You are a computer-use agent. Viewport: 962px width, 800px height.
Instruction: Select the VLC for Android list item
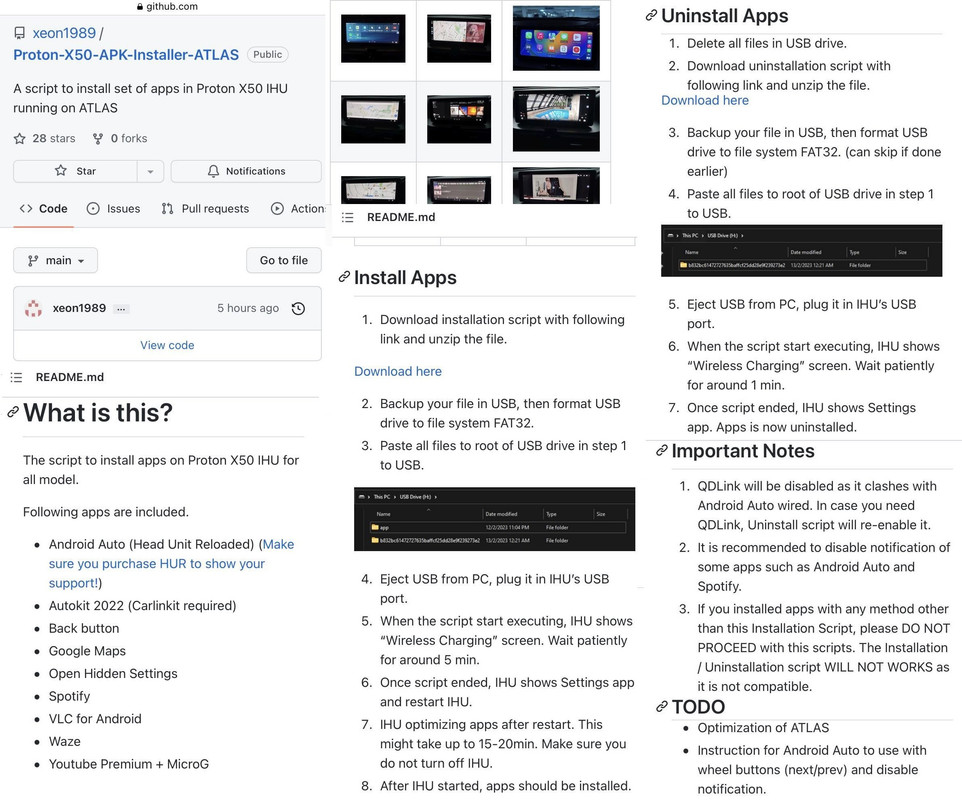(95, 719)
